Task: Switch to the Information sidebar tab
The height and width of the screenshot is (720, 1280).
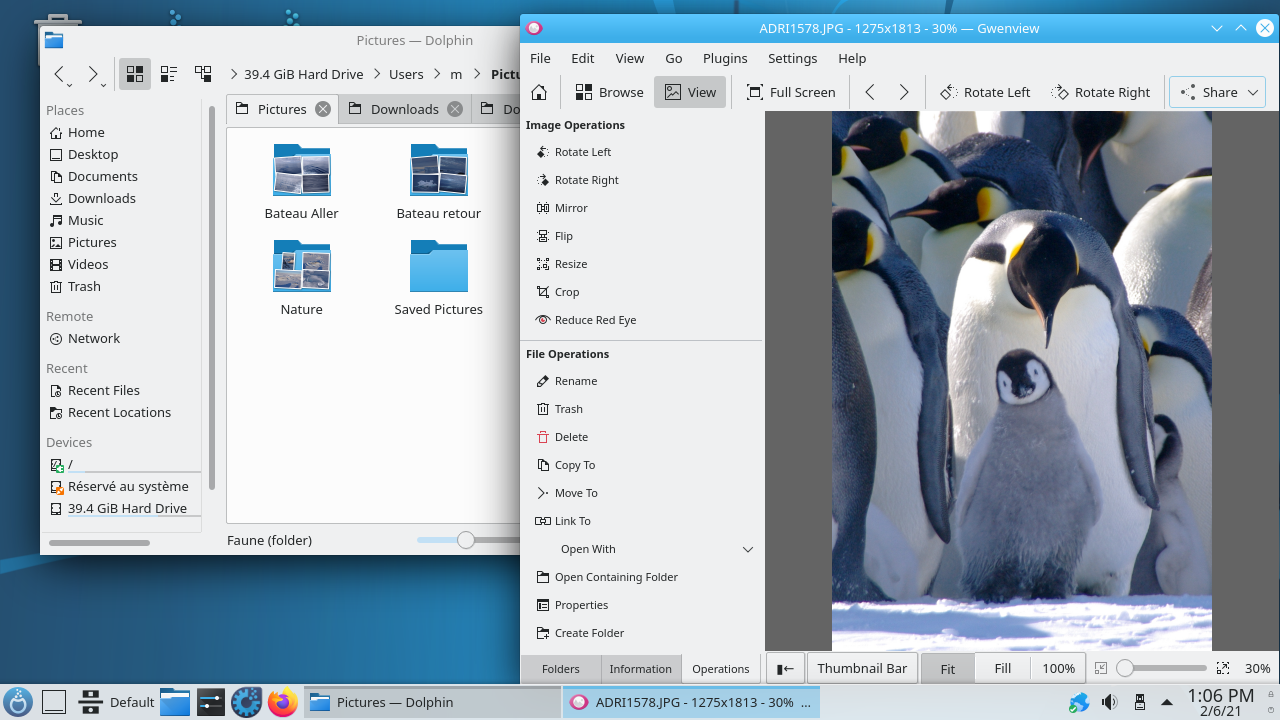Action: coord(640,669)
